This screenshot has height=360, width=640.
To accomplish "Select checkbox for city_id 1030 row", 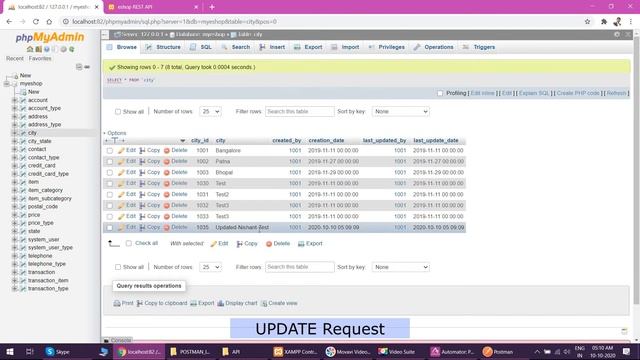I will pos(110,184).
